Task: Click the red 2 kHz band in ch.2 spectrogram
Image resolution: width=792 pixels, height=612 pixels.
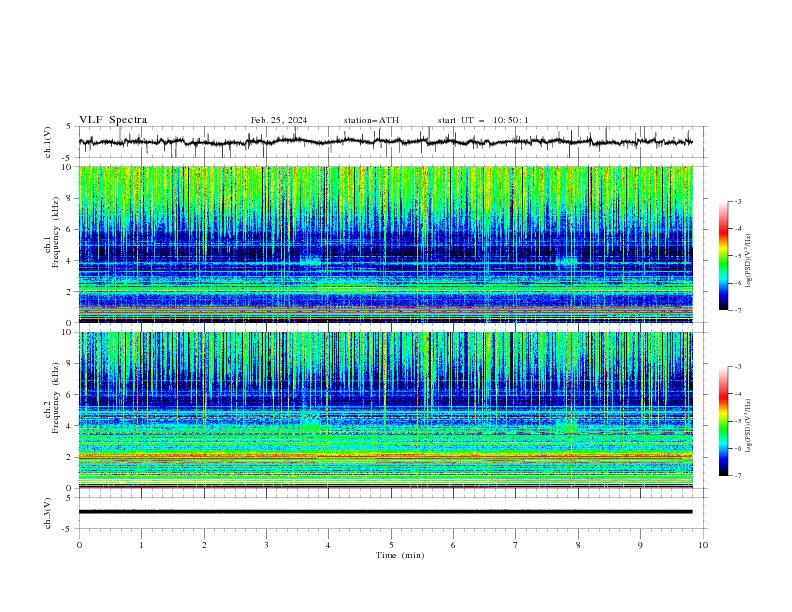Action: point(386,456)
